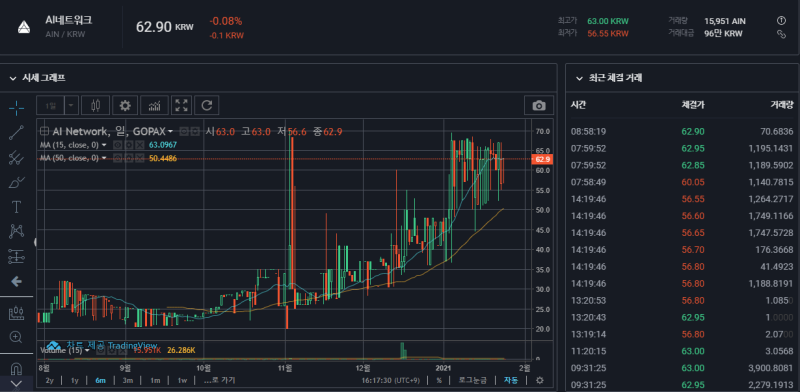Open chart settings gear at bottom right
This screenshot has width=800, height=392.
540,380
